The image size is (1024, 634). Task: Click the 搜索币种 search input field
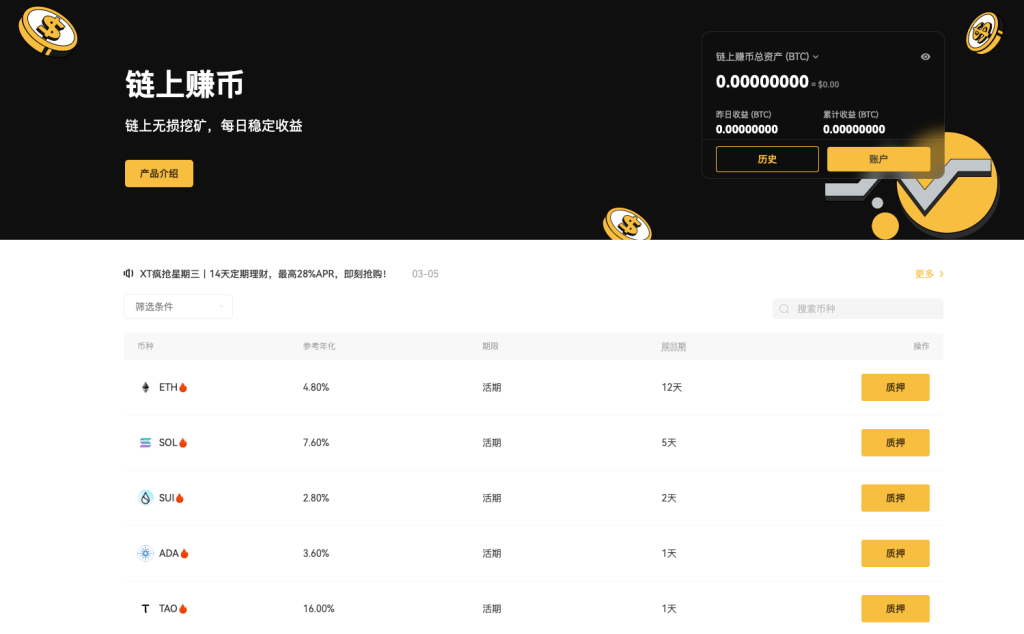click(857, 308)
